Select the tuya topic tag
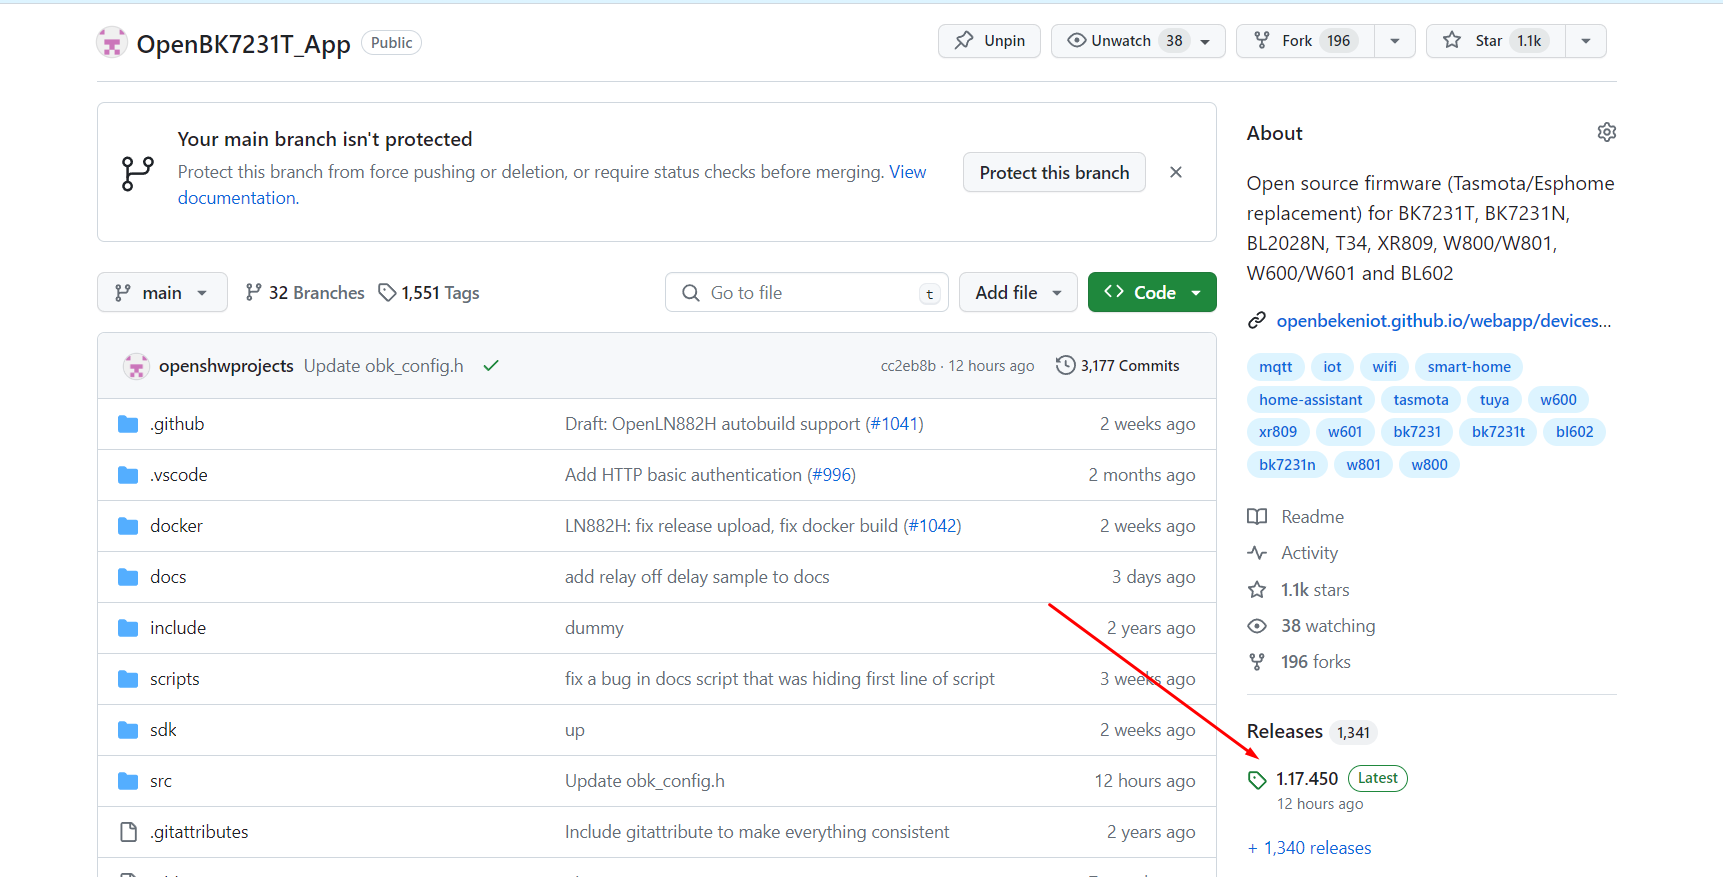 [x=1494, y=400]
